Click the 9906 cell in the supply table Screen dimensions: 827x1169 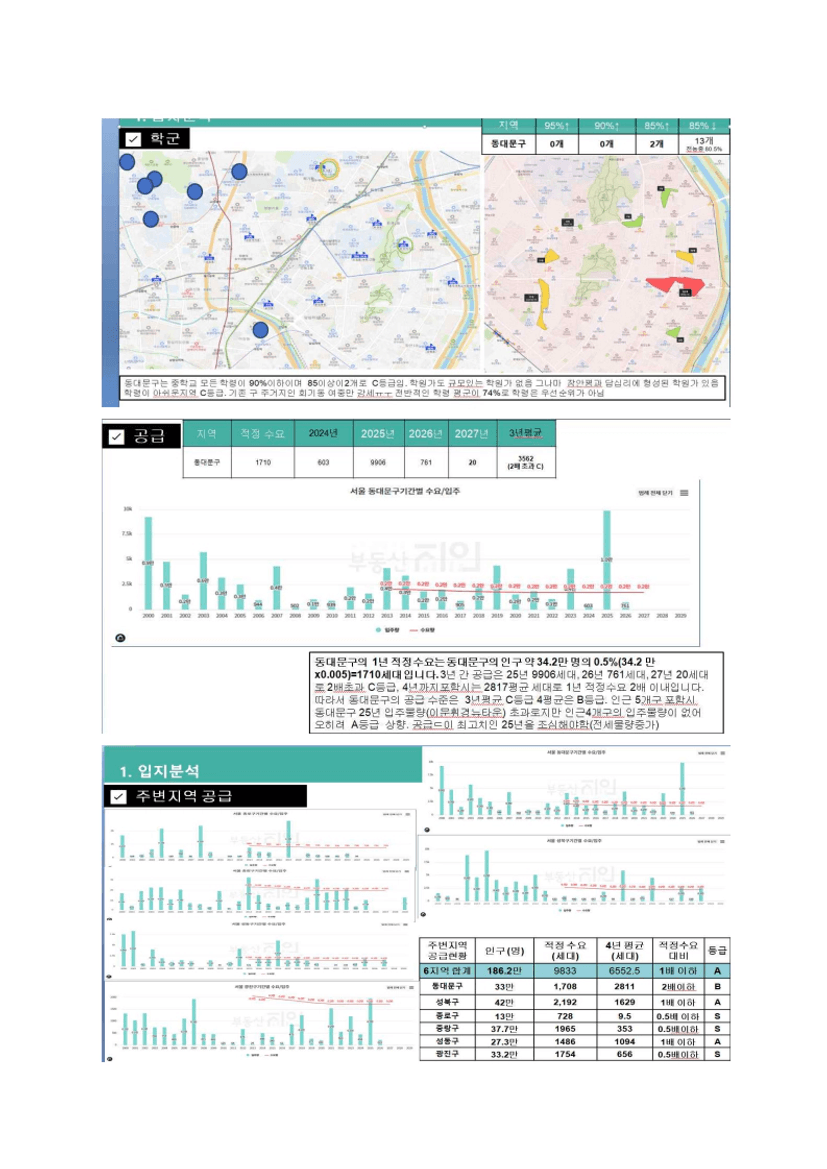[378, 462]
